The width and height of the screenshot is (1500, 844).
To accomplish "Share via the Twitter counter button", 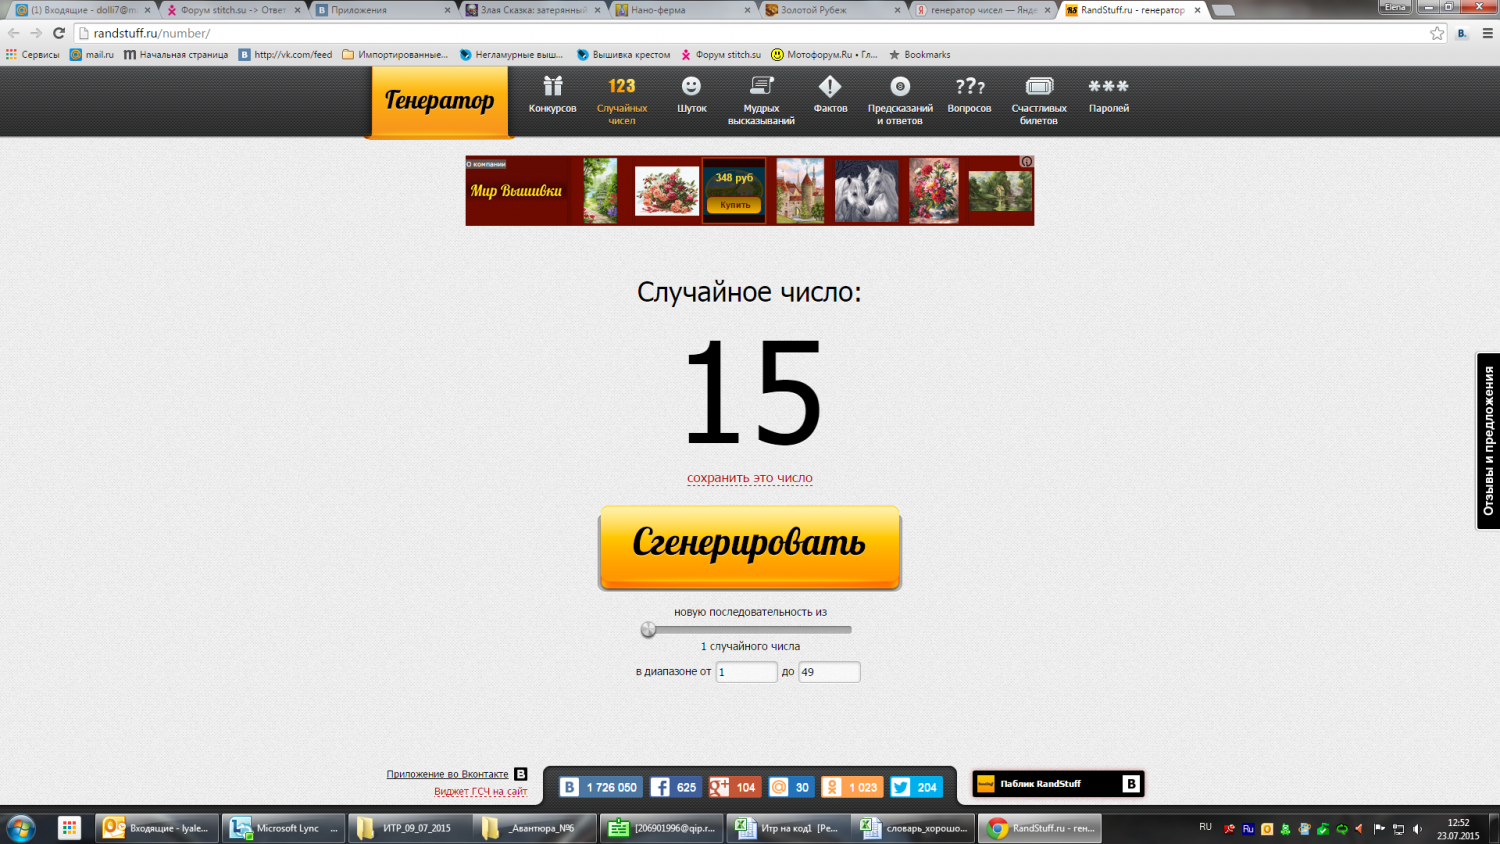I will coord(916,787).
